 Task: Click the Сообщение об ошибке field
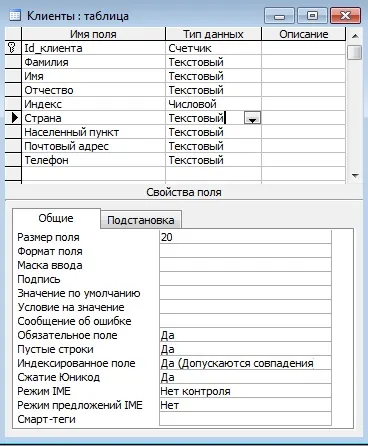coord(245,321)
